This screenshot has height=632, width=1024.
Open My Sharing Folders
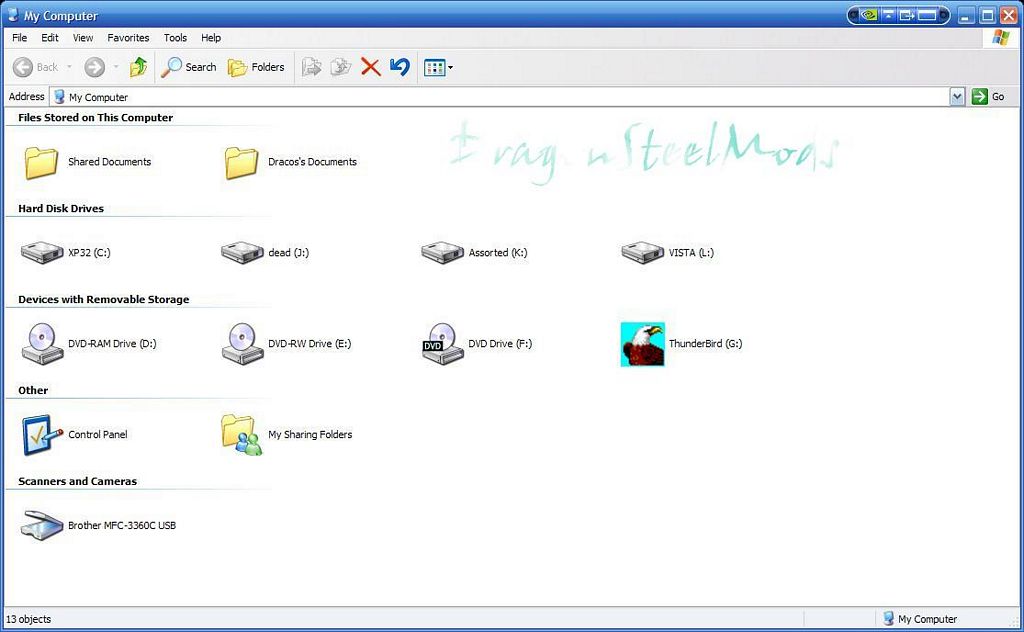click(242, 435)
